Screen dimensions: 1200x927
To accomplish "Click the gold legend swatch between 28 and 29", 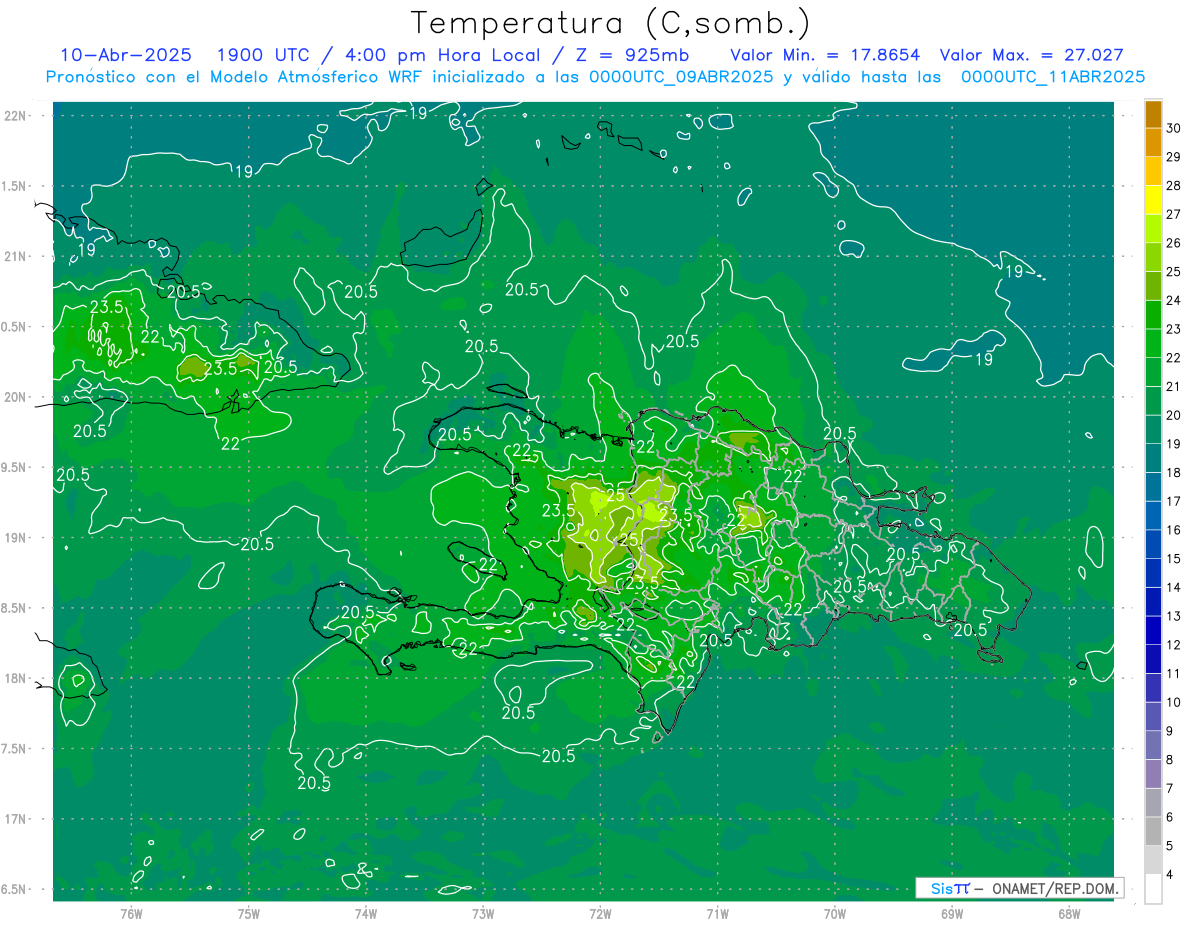I will click(x=1153, y=171).
